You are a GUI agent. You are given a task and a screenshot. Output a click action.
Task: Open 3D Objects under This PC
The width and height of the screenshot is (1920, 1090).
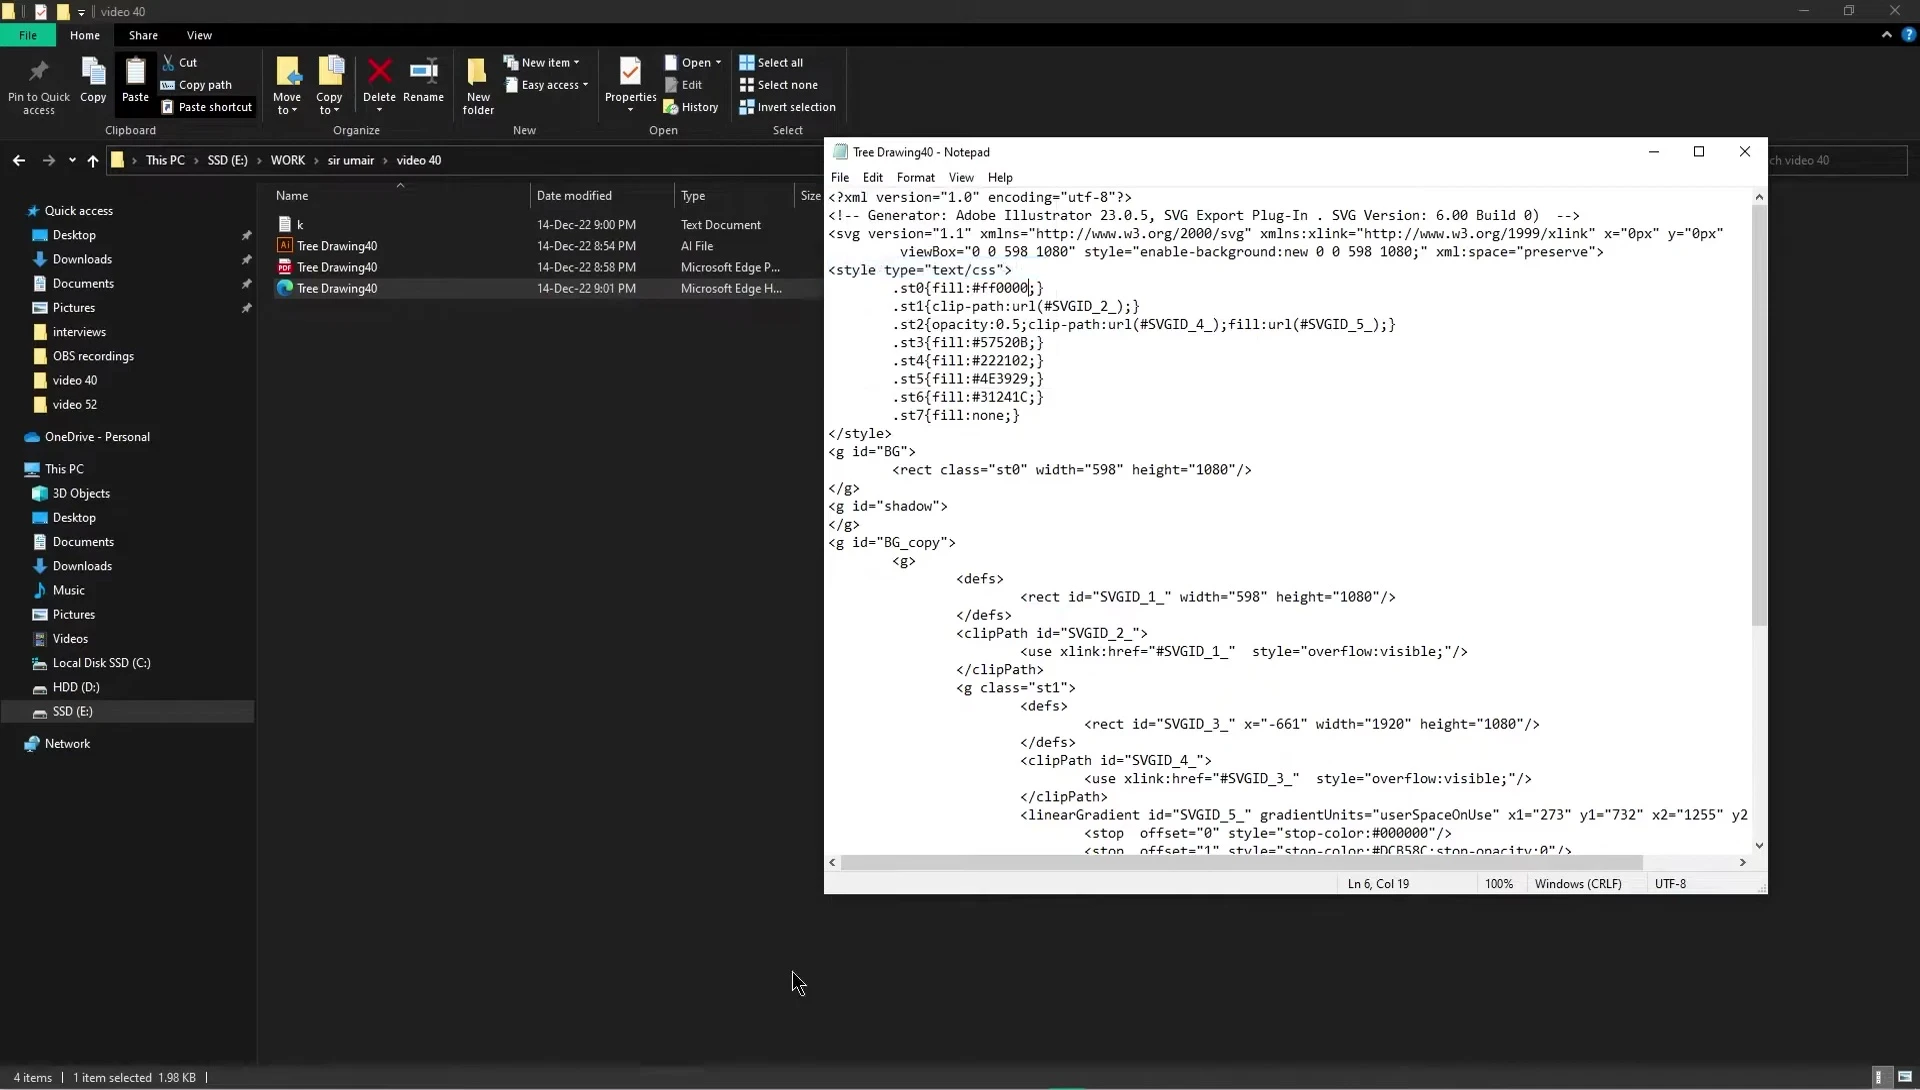81,493
